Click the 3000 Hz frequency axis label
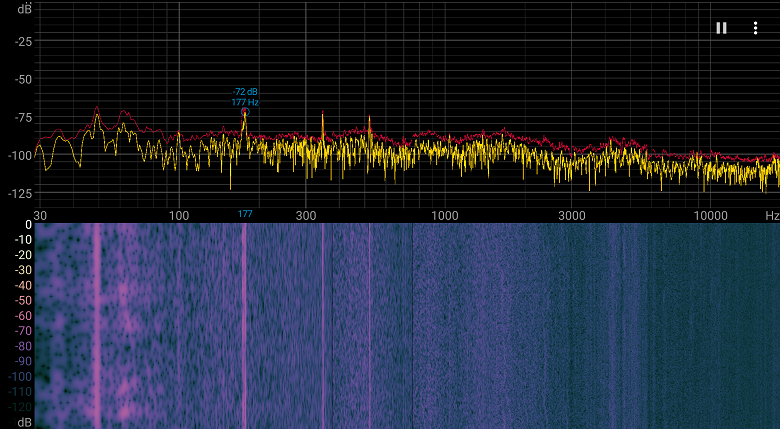 (x=572, y=215)
